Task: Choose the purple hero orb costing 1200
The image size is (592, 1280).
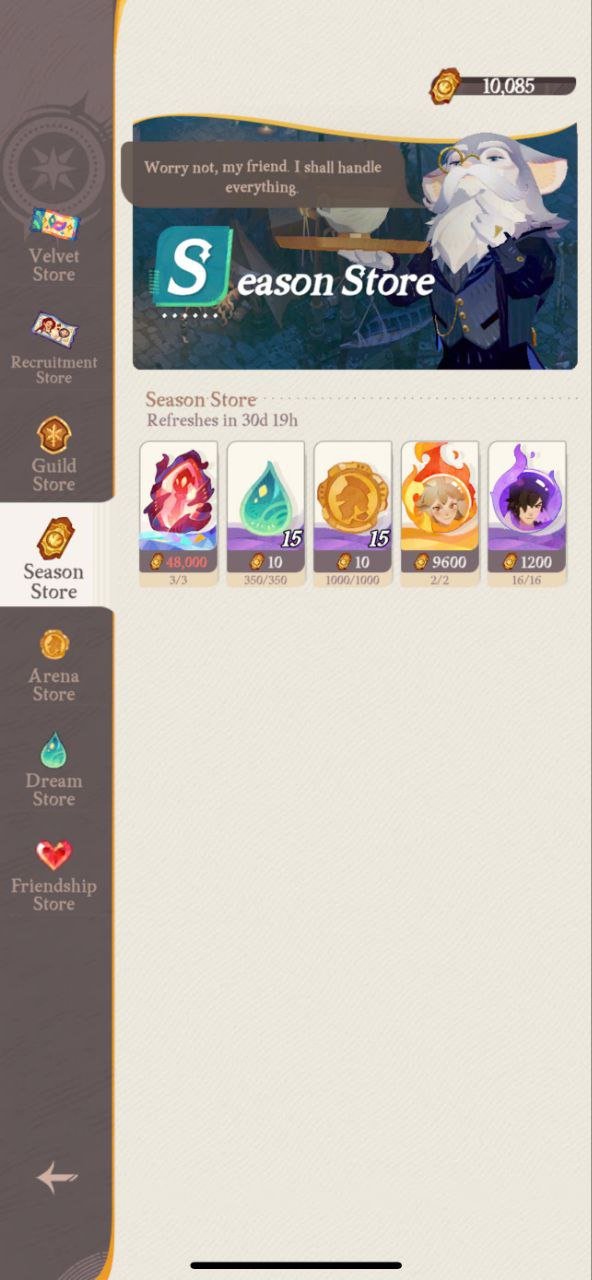Action: pyautogui.click(x=527, y=514)
